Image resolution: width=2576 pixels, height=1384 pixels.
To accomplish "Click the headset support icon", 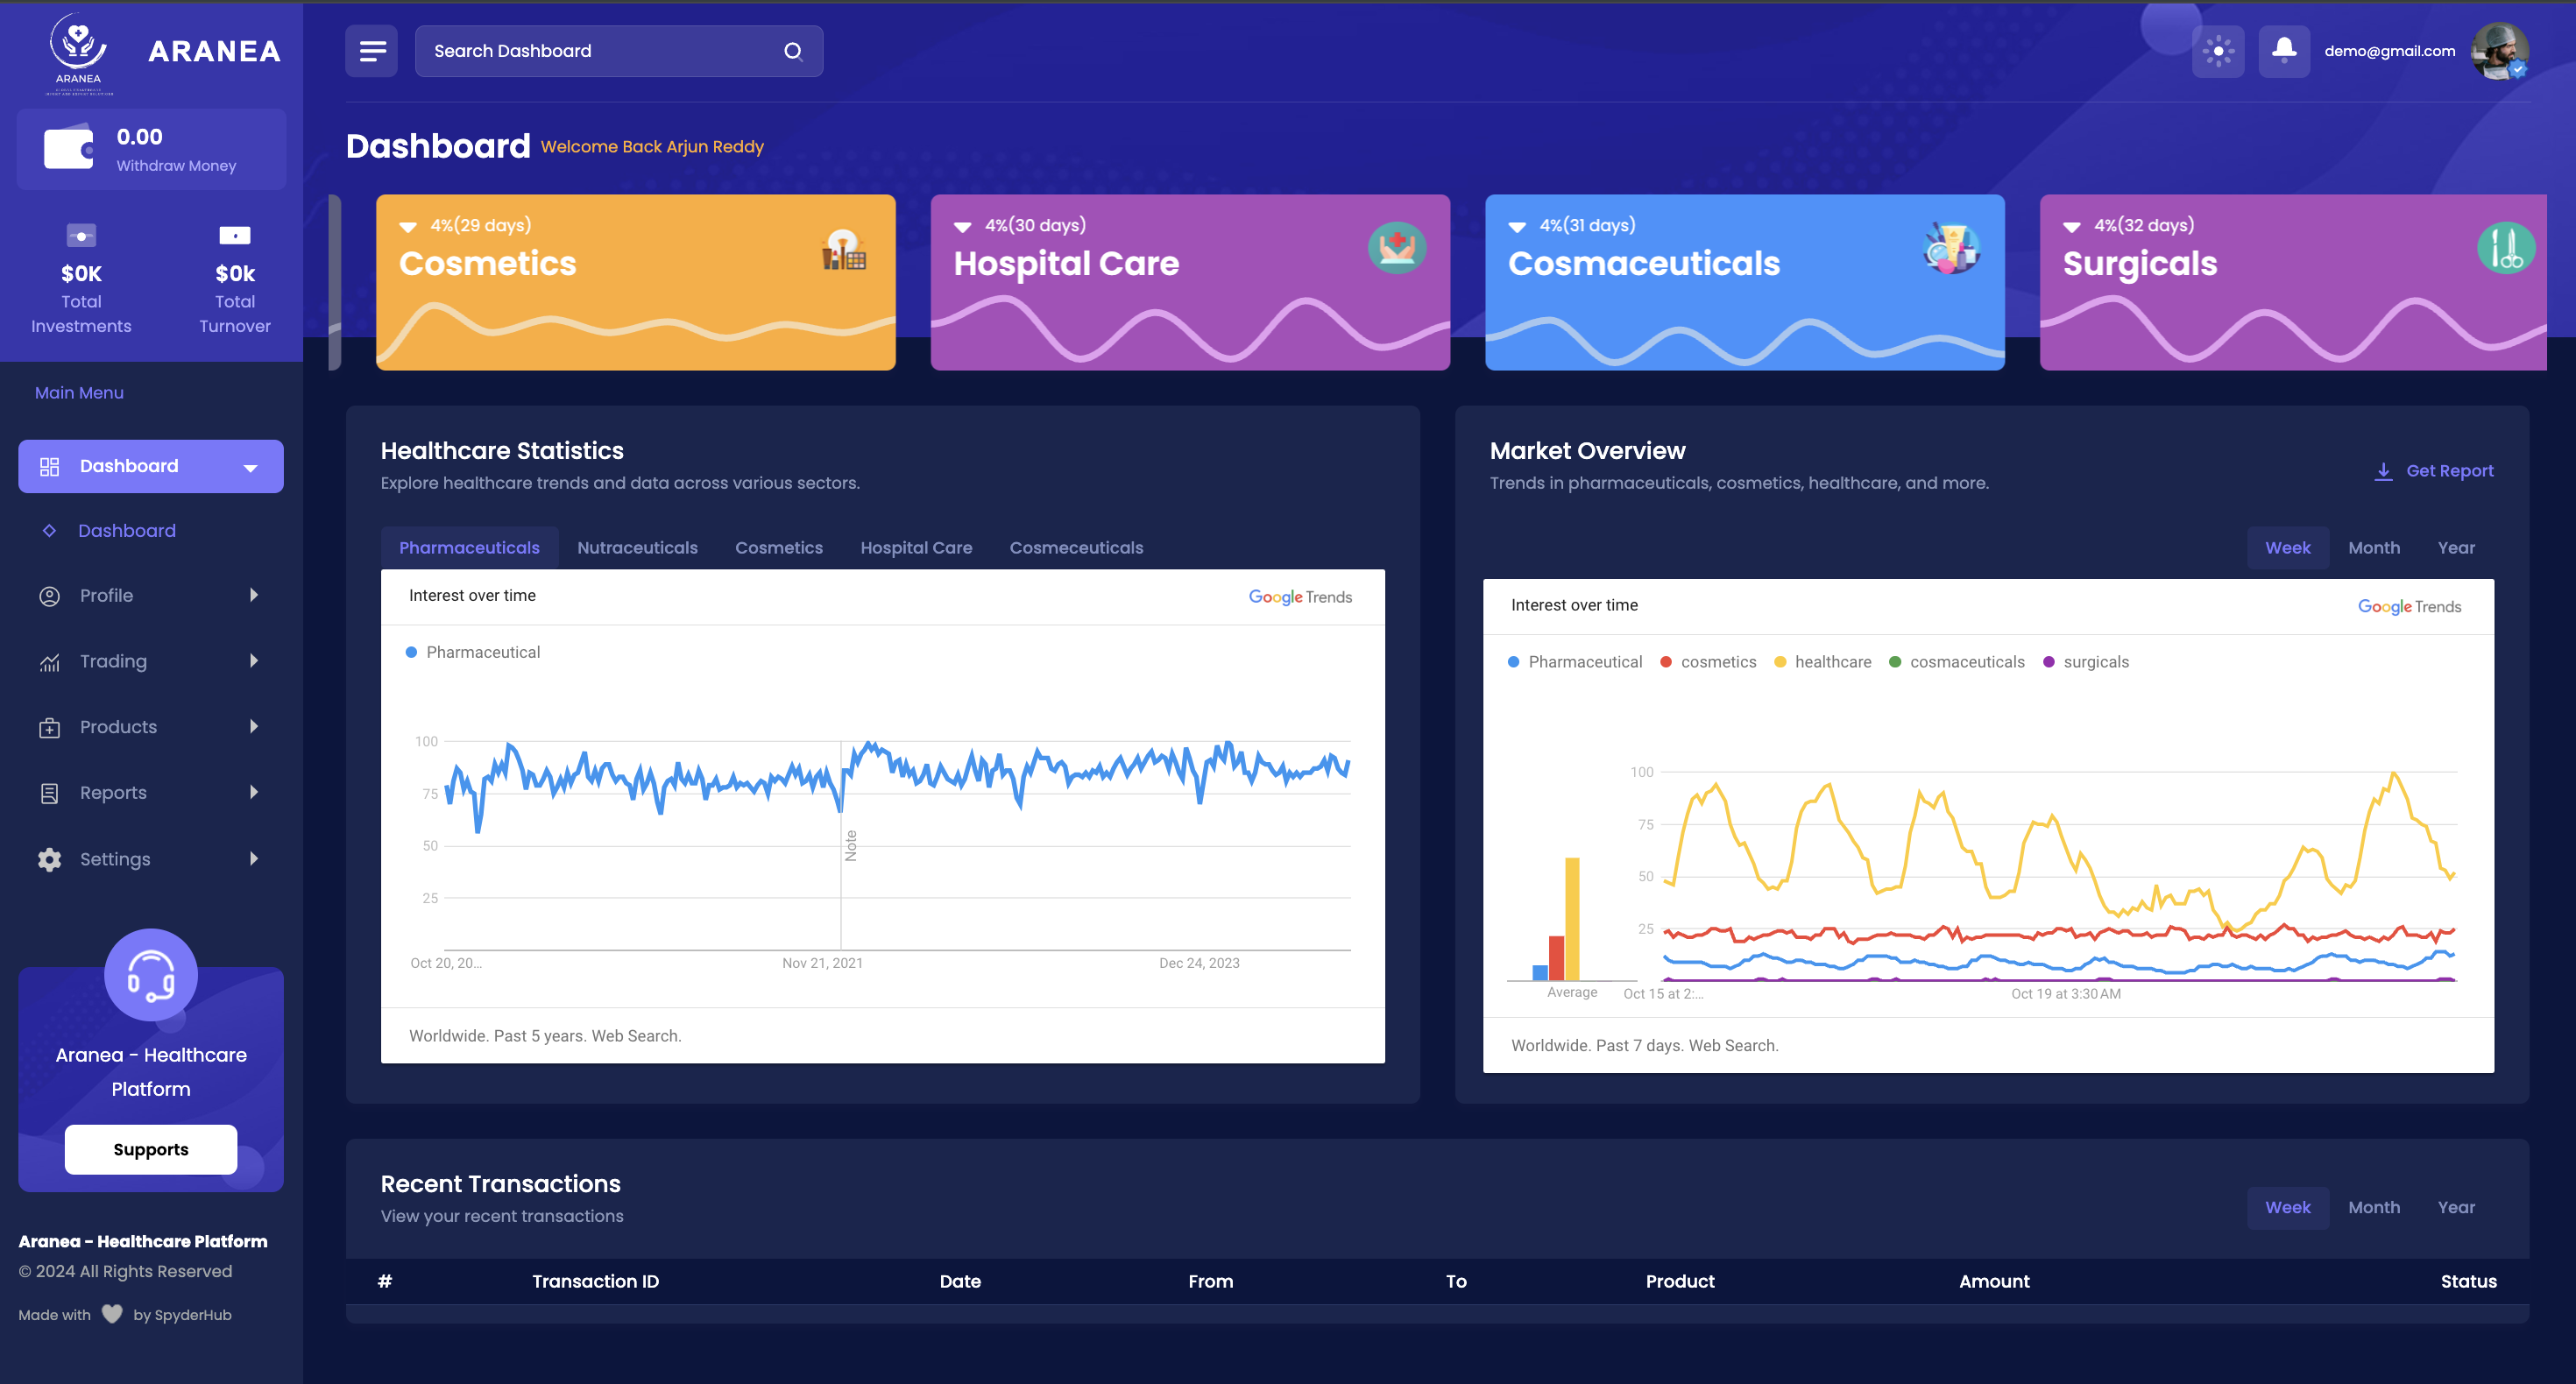I will pyautogui.click(x=151, y=975).
